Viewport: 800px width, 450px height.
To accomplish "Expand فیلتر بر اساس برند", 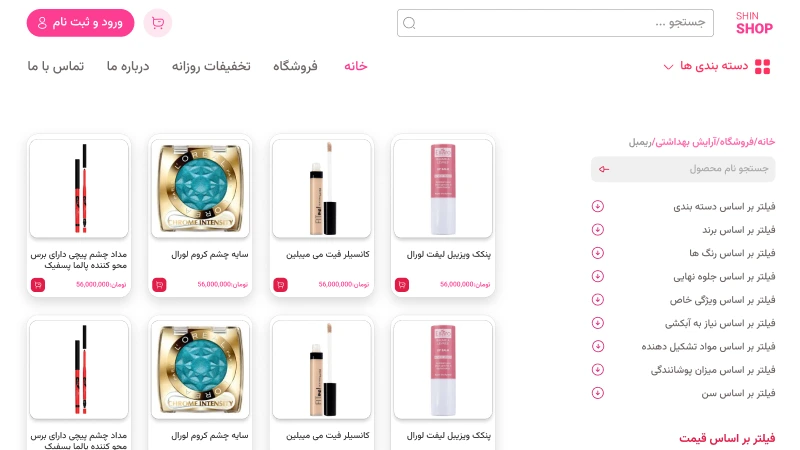I will tap(597, 230).
